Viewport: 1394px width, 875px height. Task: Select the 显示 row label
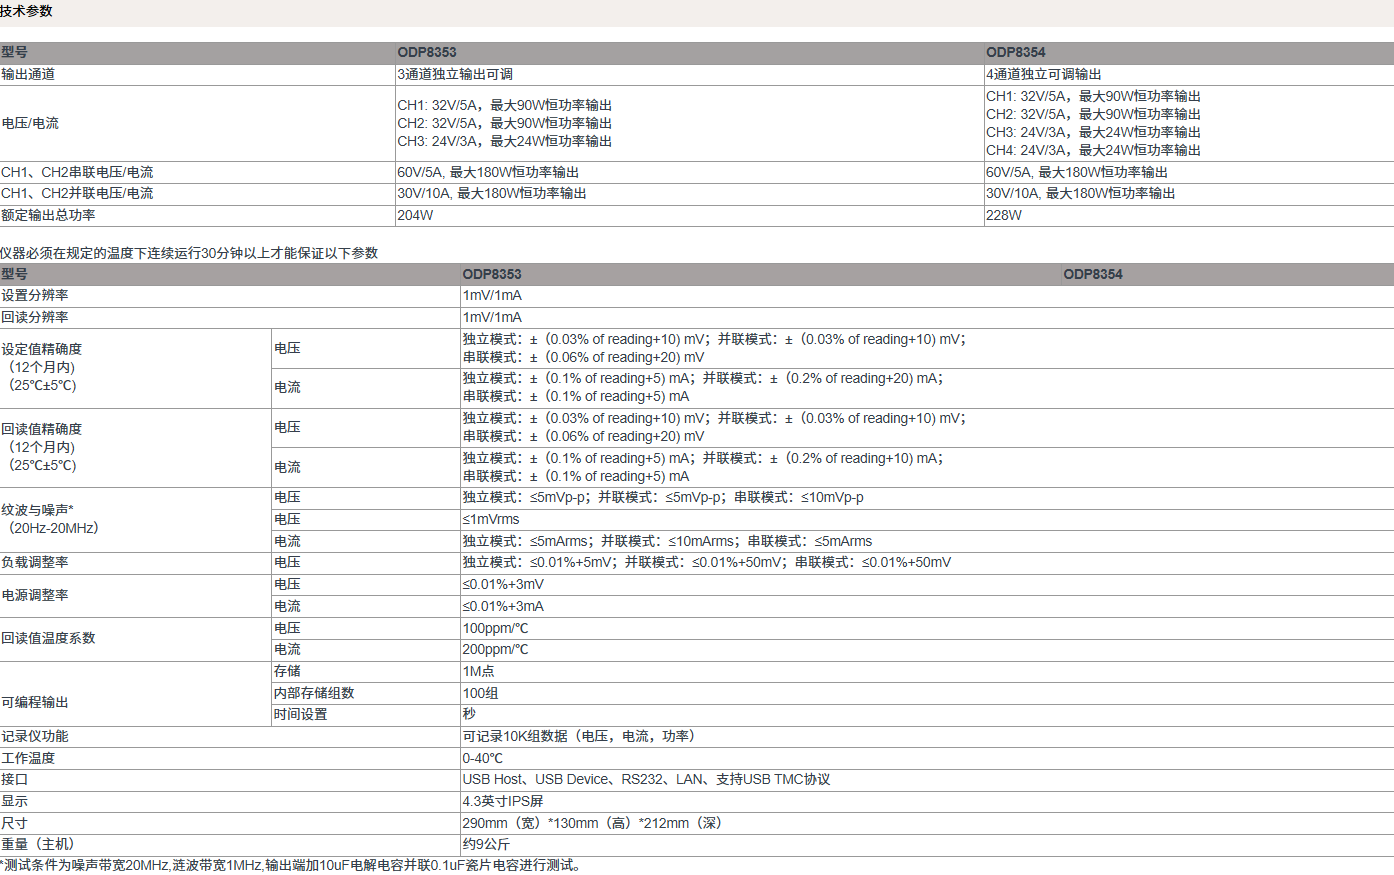(15, 801)
